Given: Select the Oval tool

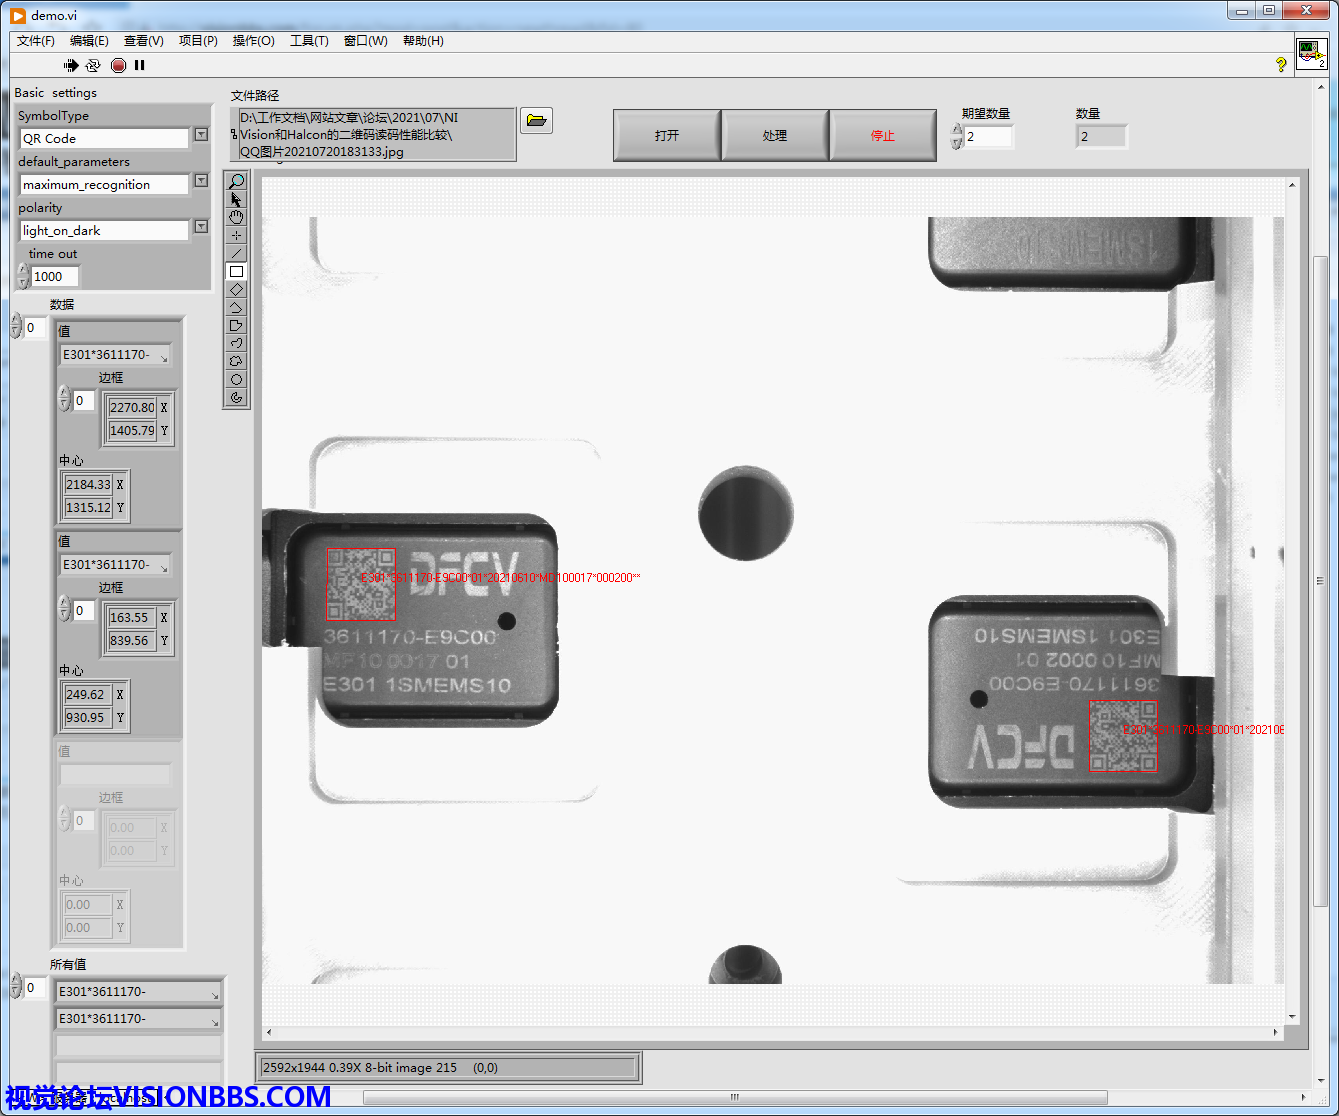Looking at the screenshot, I should 236,379.
